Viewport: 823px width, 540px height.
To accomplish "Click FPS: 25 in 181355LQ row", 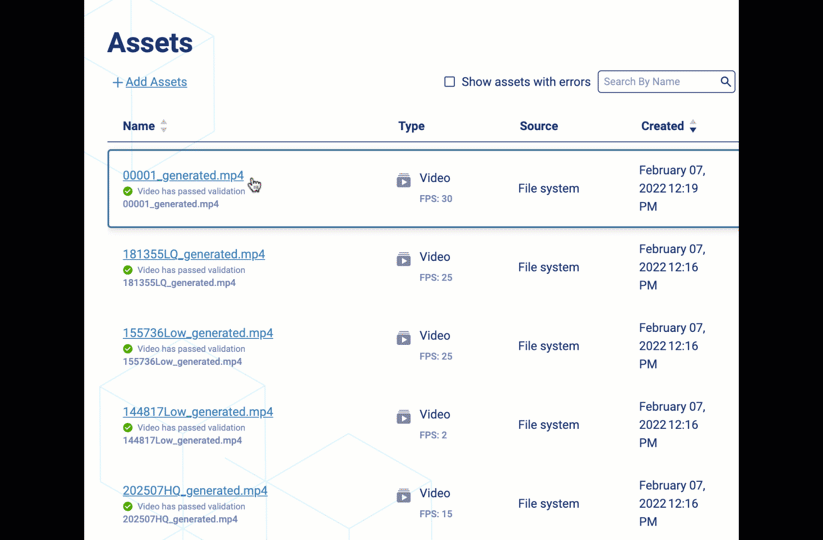I will coord(436,278).
